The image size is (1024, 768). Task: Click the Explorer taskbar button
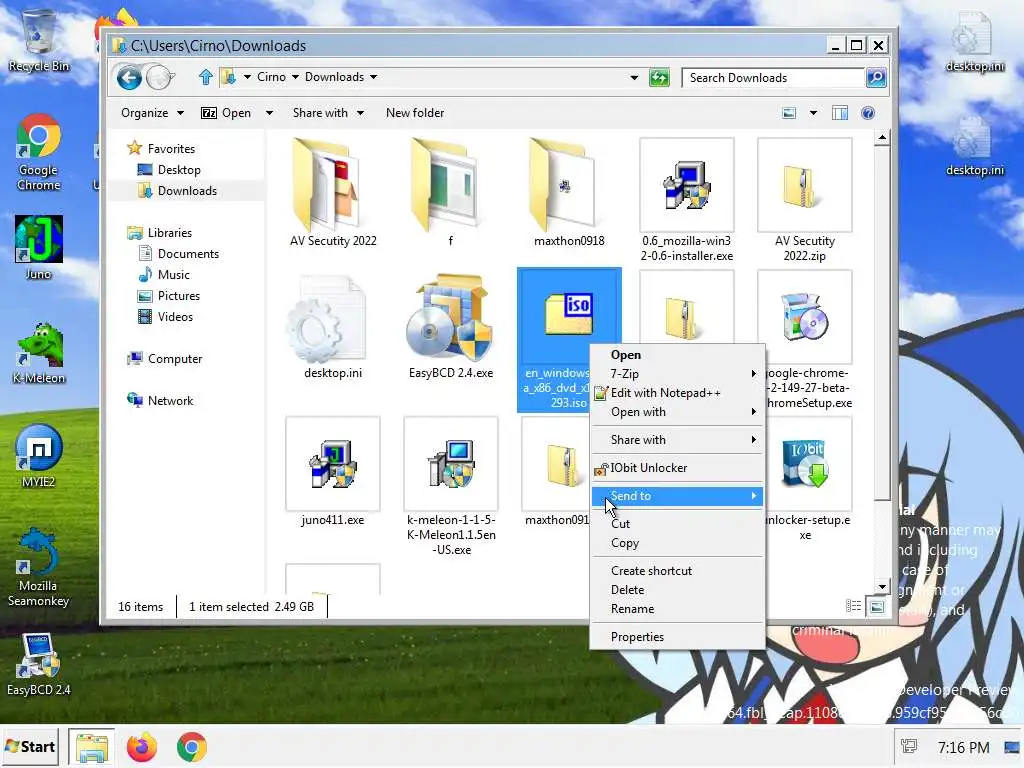[x=91, y=747]
